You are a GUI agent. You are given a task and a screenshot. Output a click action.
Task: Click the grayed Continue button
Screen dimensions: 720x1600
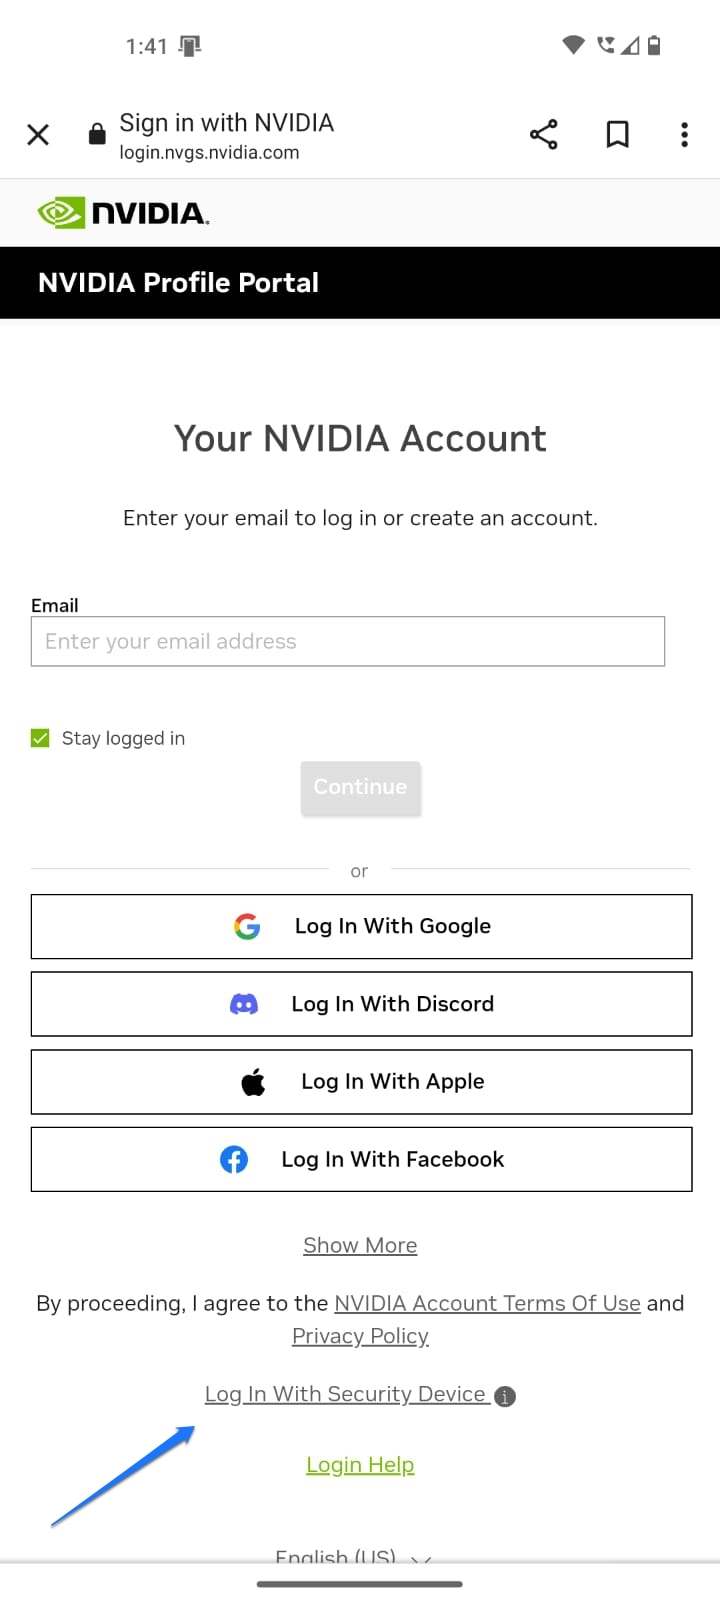[361, 788]
